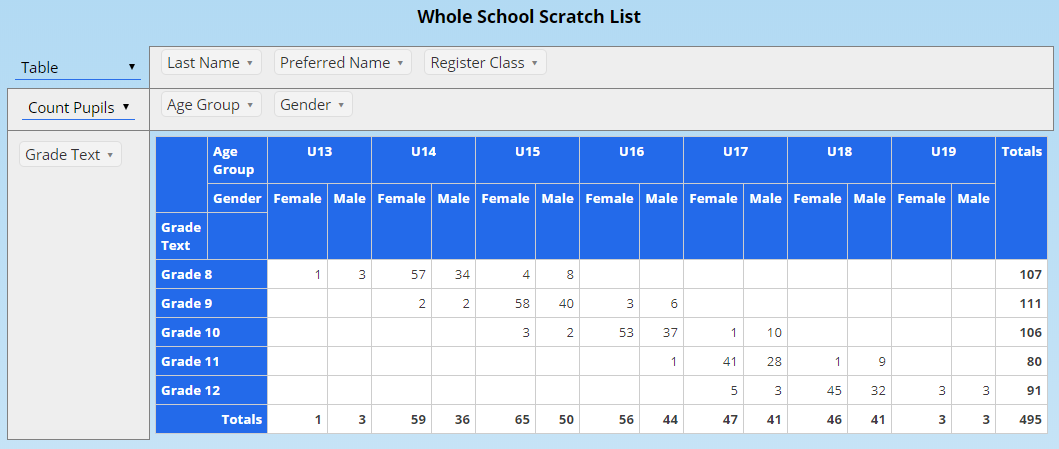Select the U13 column header
The height and width of the screenshot is (449, 1059).
[319, 152]
